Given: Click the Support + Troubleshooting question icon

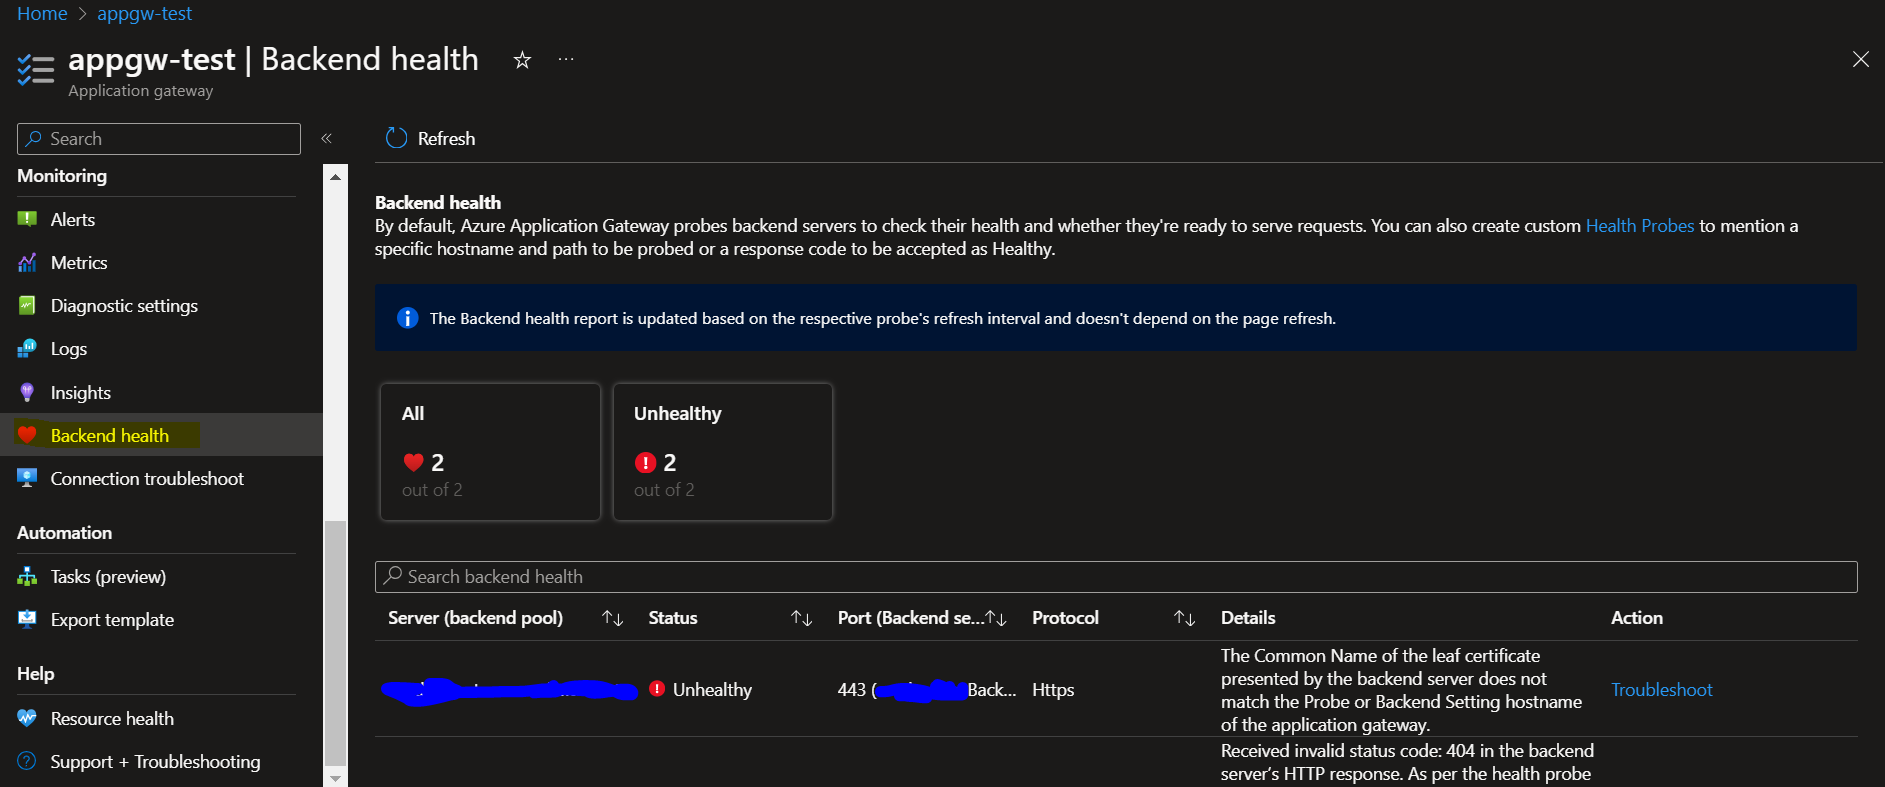Looking at the screenshot, I should [x=27, y=761].
